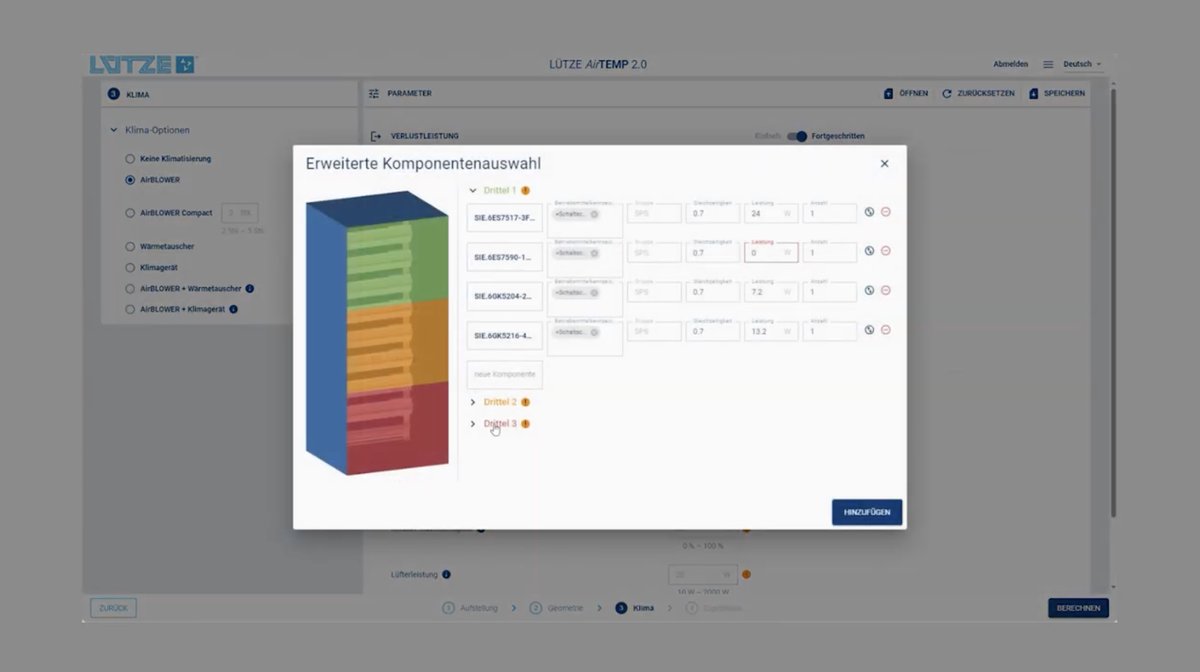Select the AirBLOWER + Klimagerät radio option
The image size is (1200, 672).
click(x=130, y=310)
